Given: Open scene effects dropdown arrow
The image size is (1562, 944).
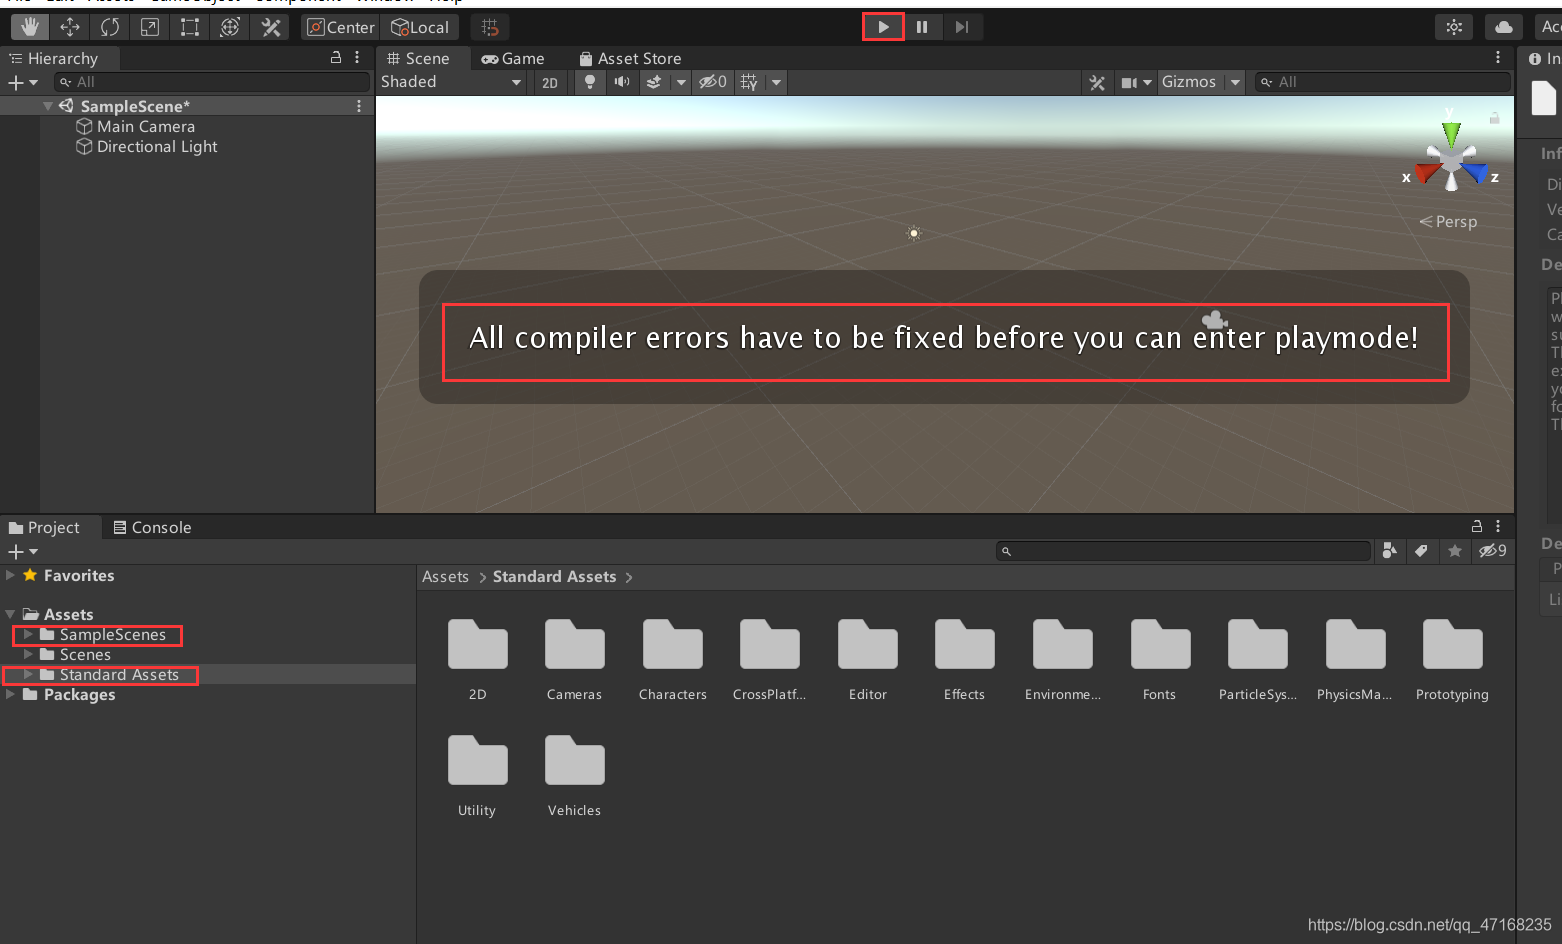Looking at the screenshot, I should 681,82.
